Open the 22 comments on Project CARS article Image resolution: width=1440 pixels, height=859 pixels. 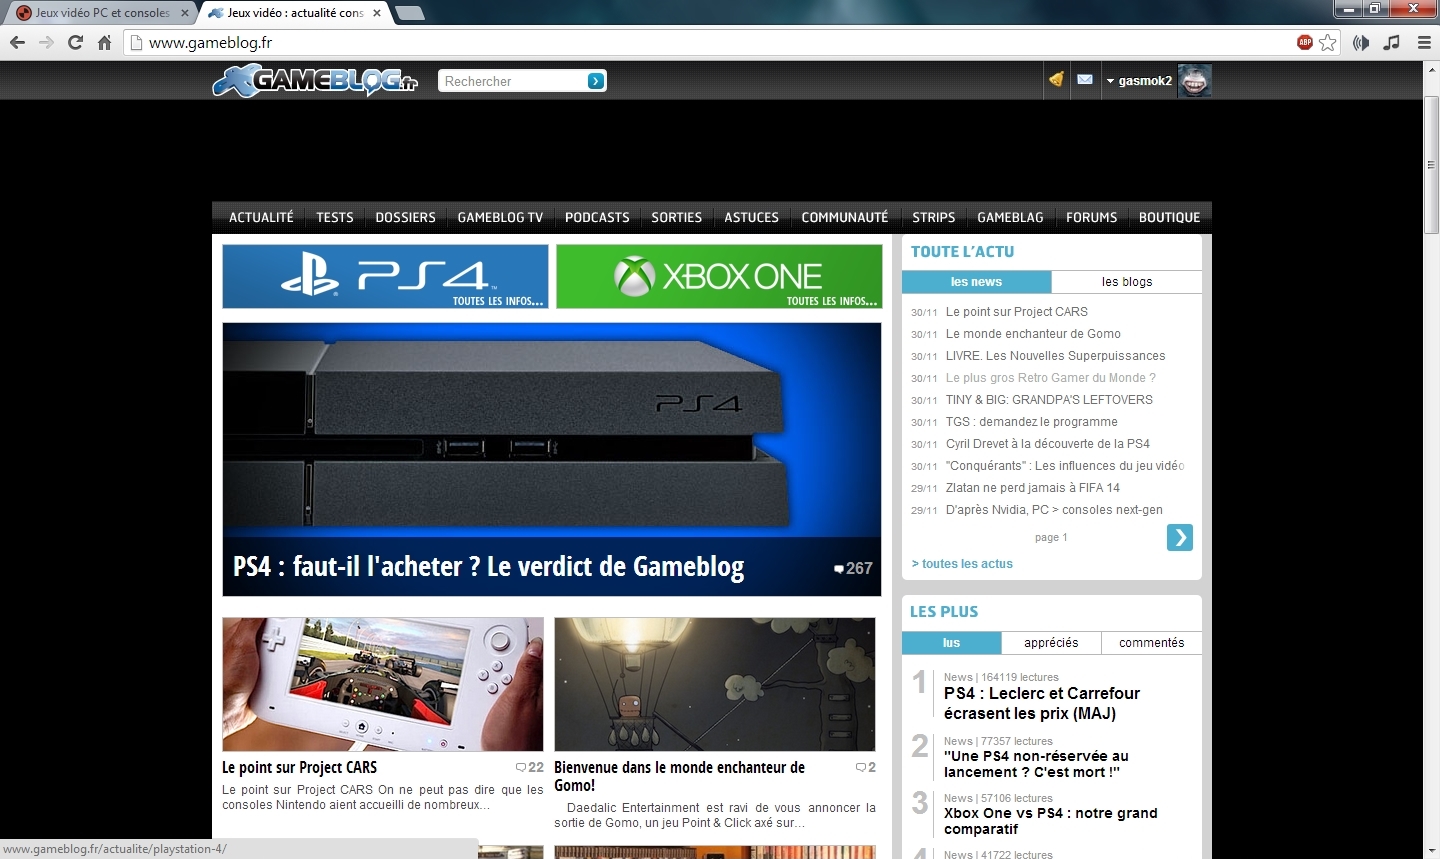click(x=530, y=767)
